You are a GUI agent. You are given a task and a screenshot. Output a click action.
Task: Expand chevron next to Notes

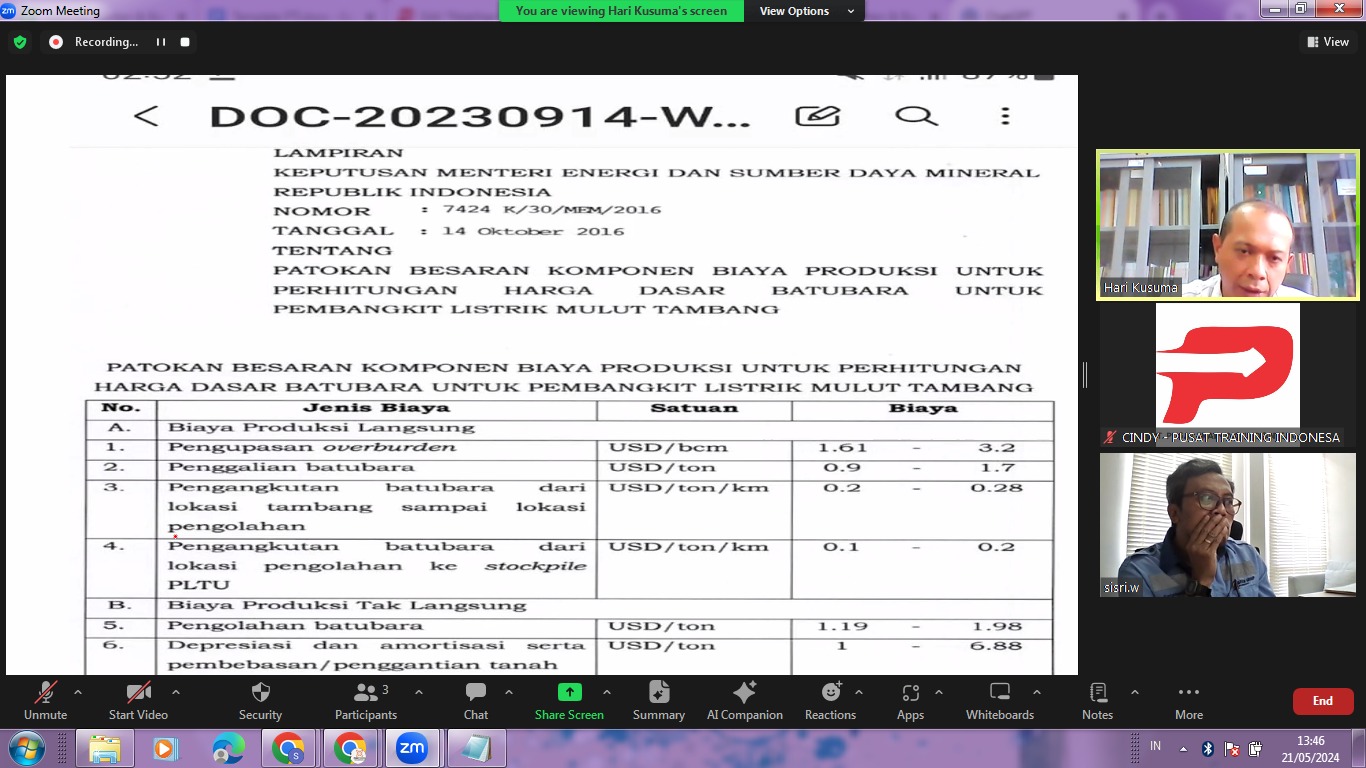point(1134,692)
